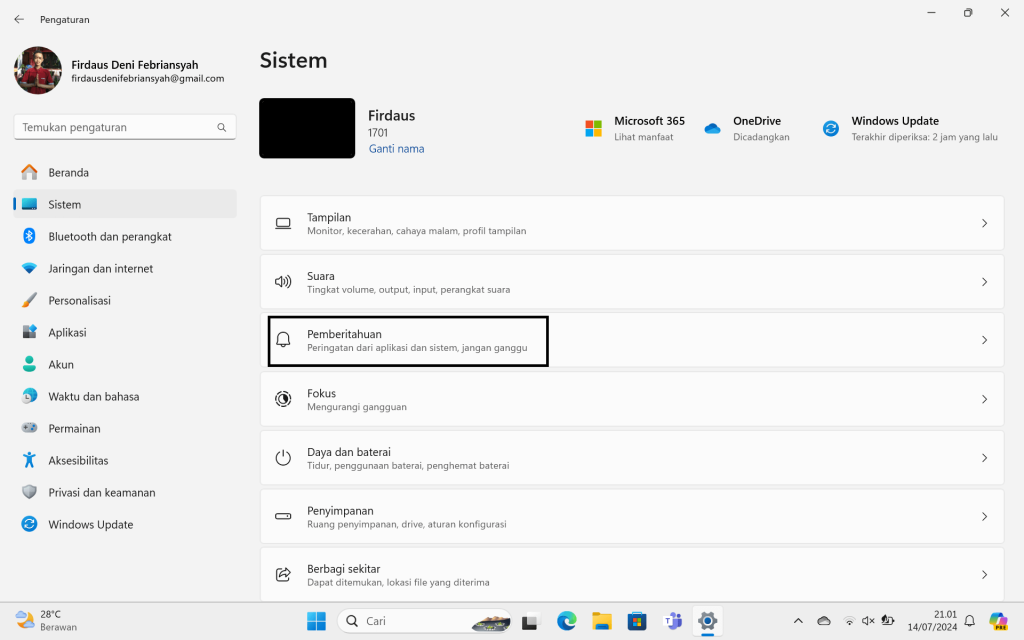Click the Temukan pengaturan search field

(115, 127)
